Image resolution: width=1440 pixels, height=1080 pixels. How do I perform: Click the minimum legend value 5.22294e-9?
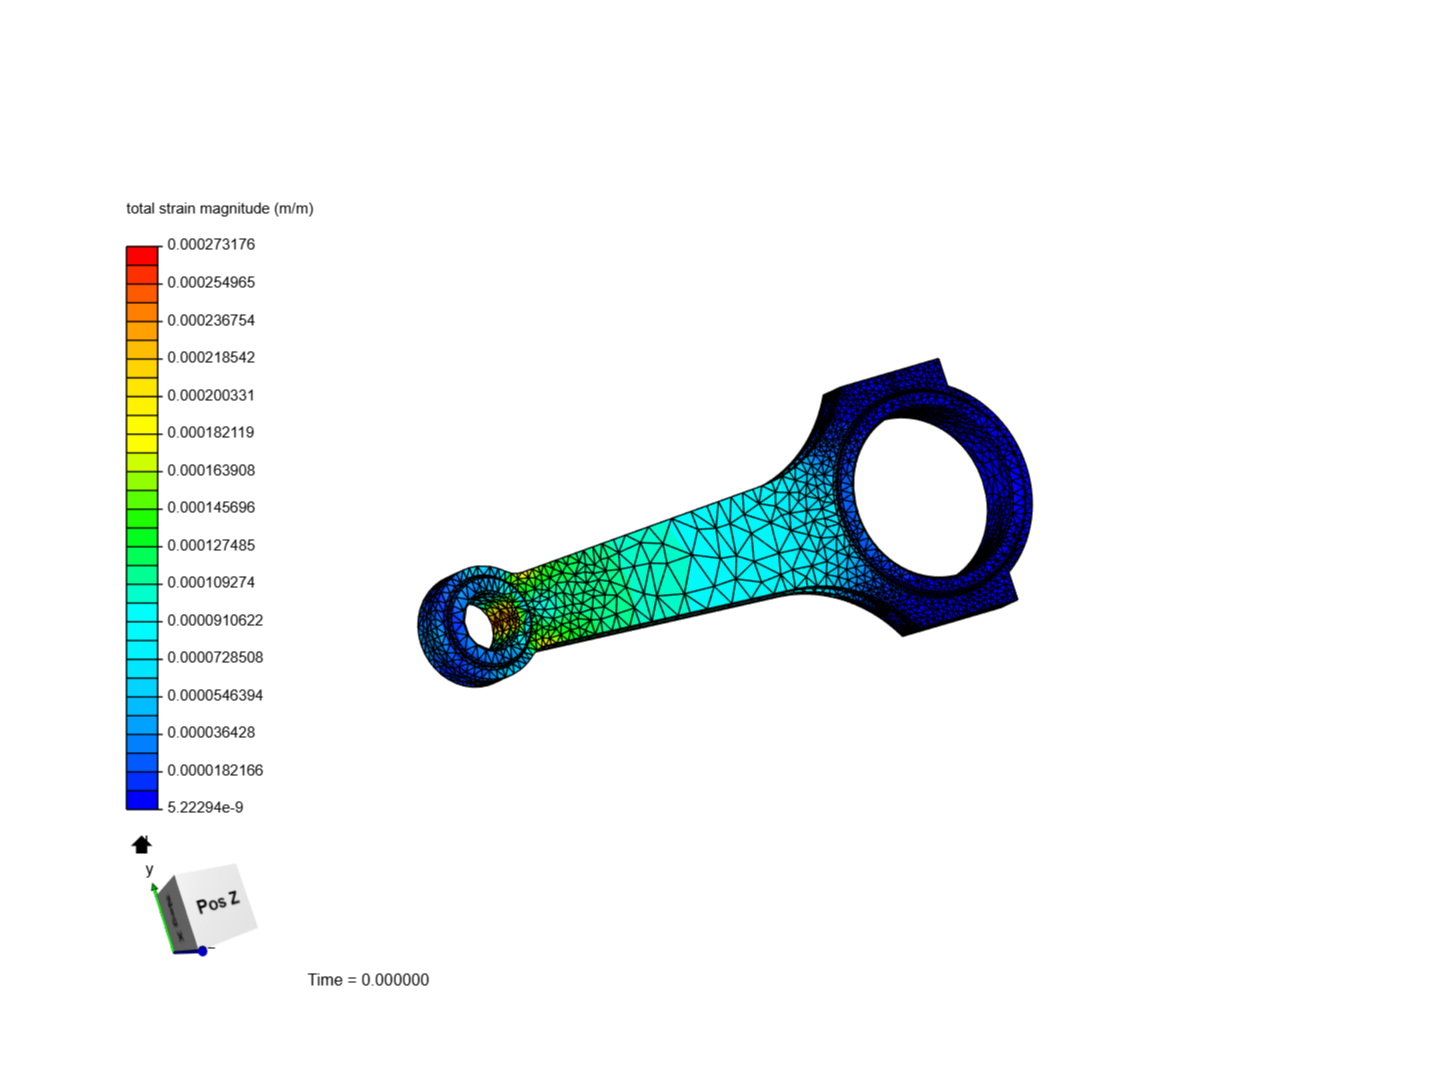coord(205,807)
